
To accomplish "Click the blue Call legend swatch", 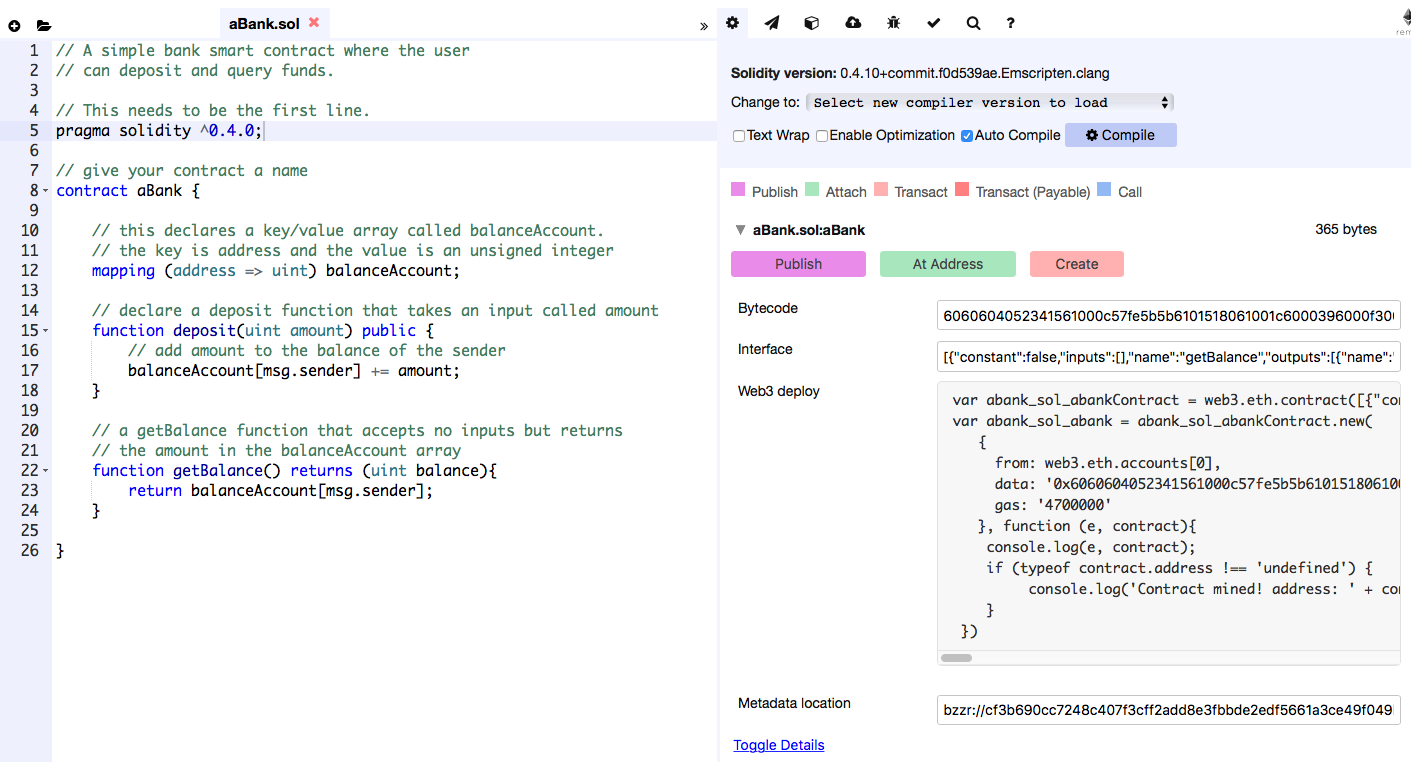I will point(1104,189).
